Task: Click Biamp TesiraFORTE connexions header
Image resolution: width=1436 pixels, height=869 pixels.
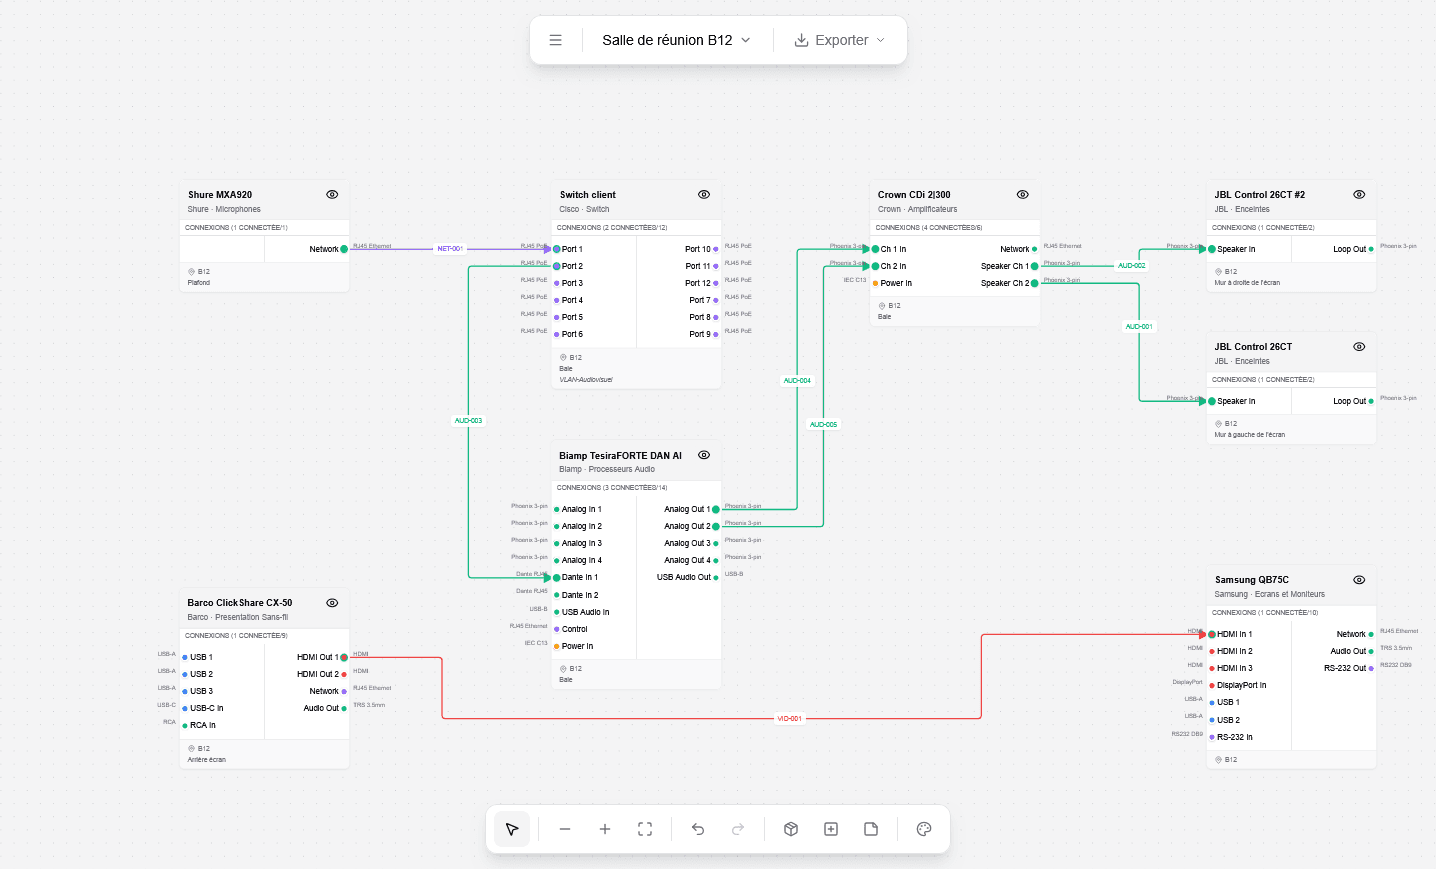Action: [x=612, y=488]
